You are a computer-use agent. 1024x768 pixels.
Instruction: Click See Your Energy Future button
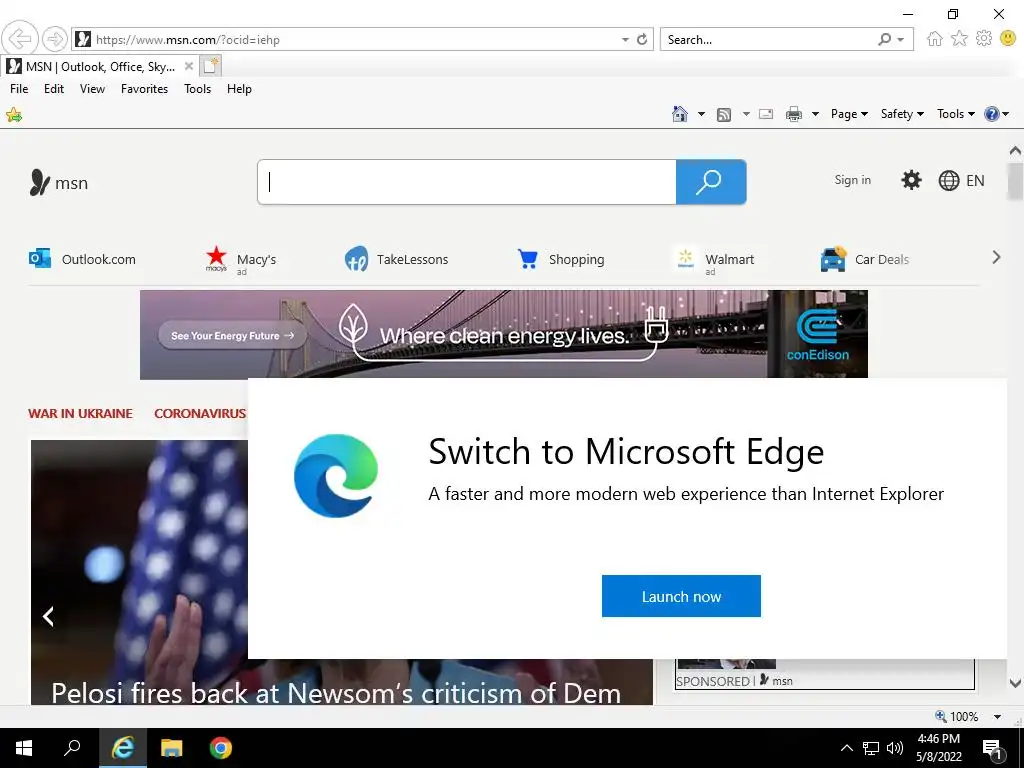(232, 336)
